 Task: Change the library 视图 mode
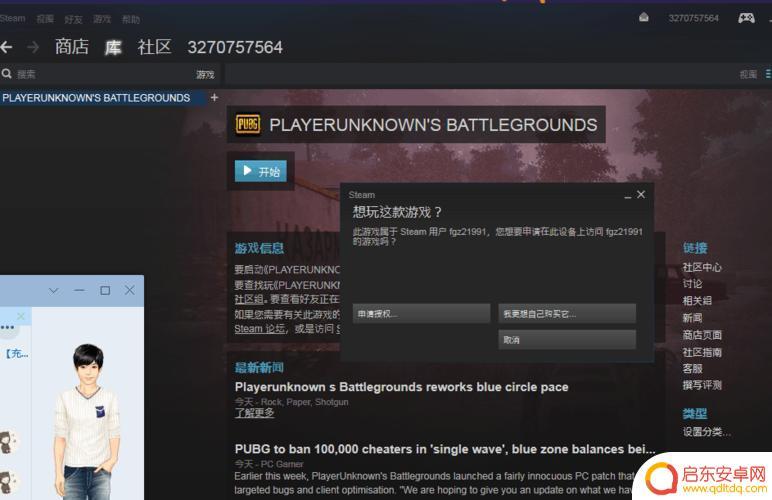point(748,74)
